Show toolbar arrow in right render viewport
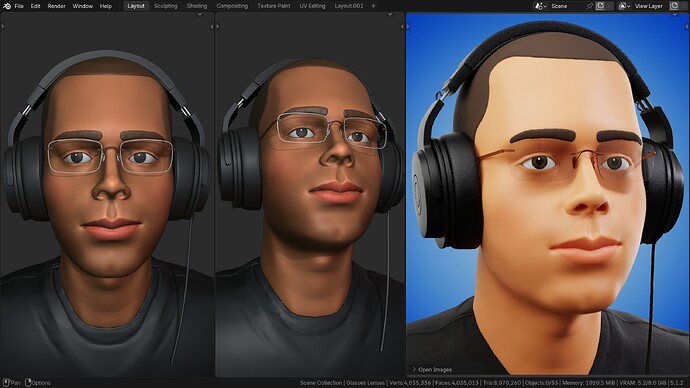Viewport: 690px width, 388px height. pyautogui.click(x=408, y=26)
